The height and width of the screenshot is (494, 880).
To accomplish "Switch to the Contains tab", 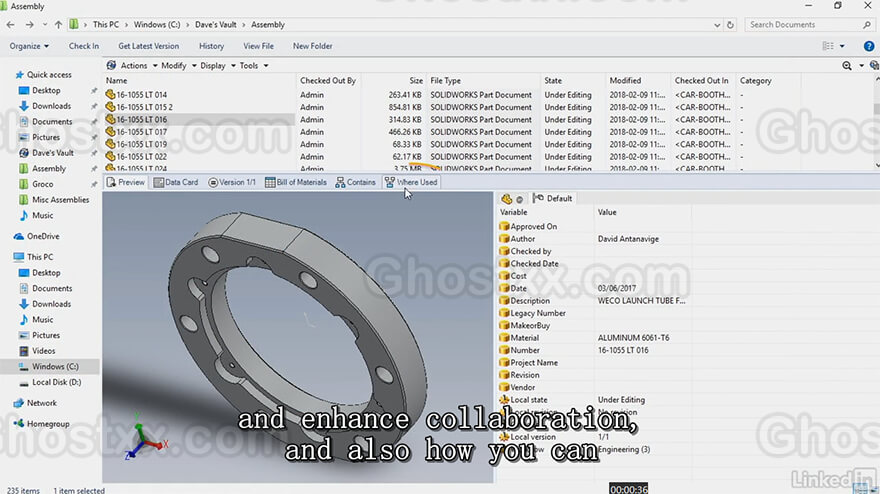I will 355,182.
